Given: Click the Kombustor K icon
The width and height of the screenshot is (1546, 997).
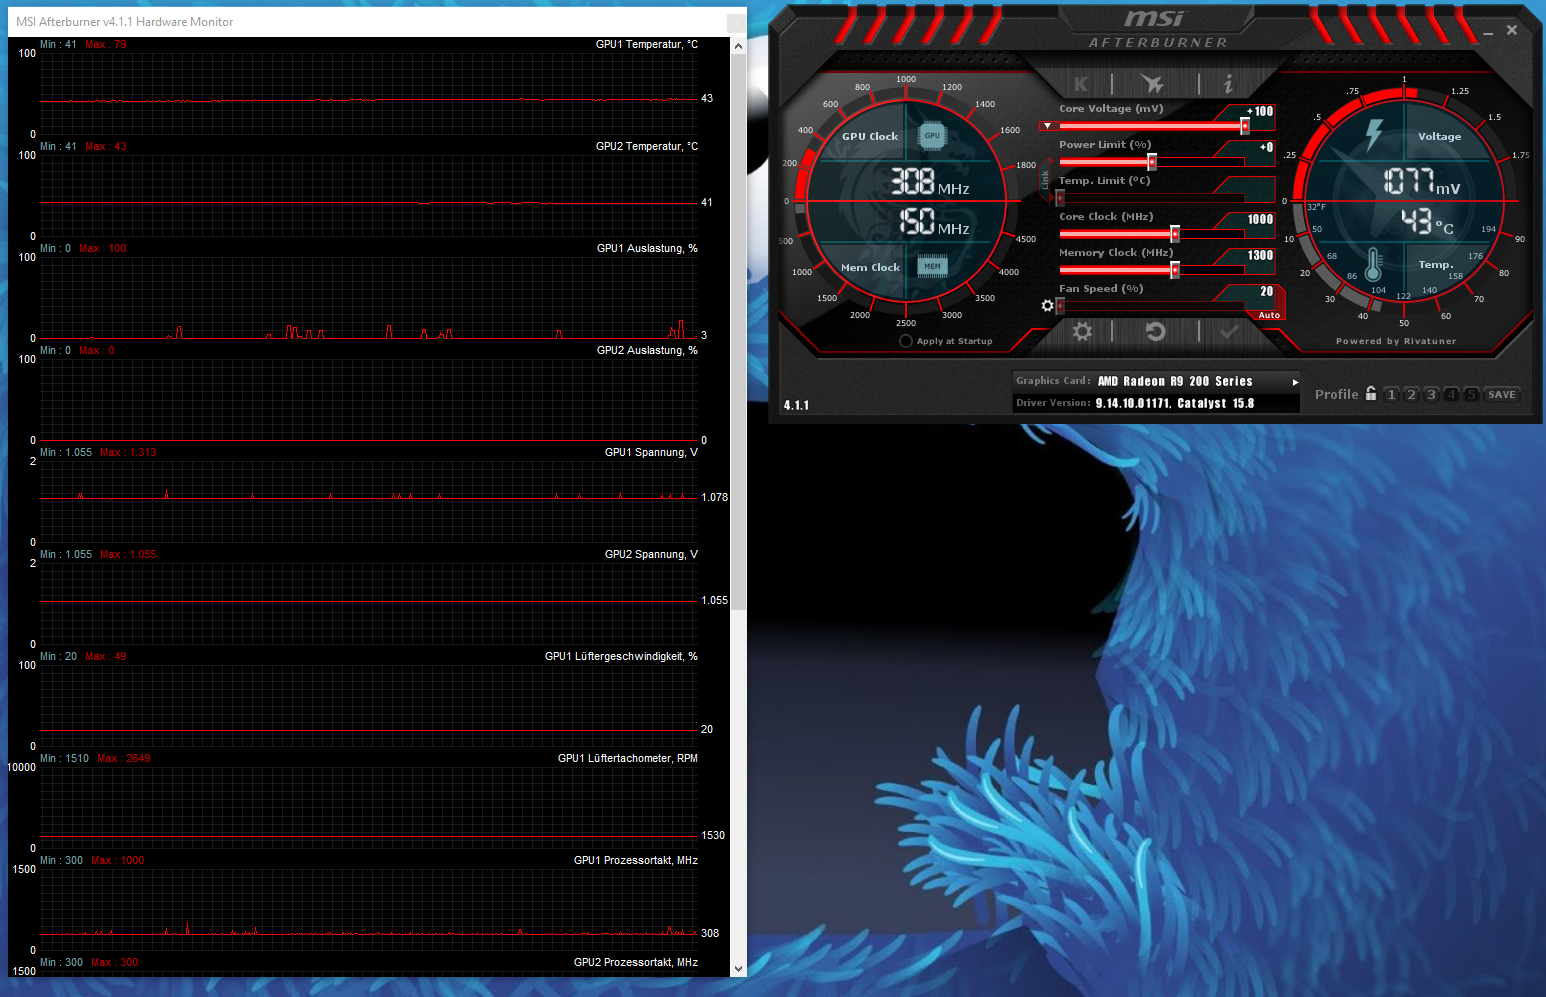Looking at the screenshot, I should coord(1081,84).
